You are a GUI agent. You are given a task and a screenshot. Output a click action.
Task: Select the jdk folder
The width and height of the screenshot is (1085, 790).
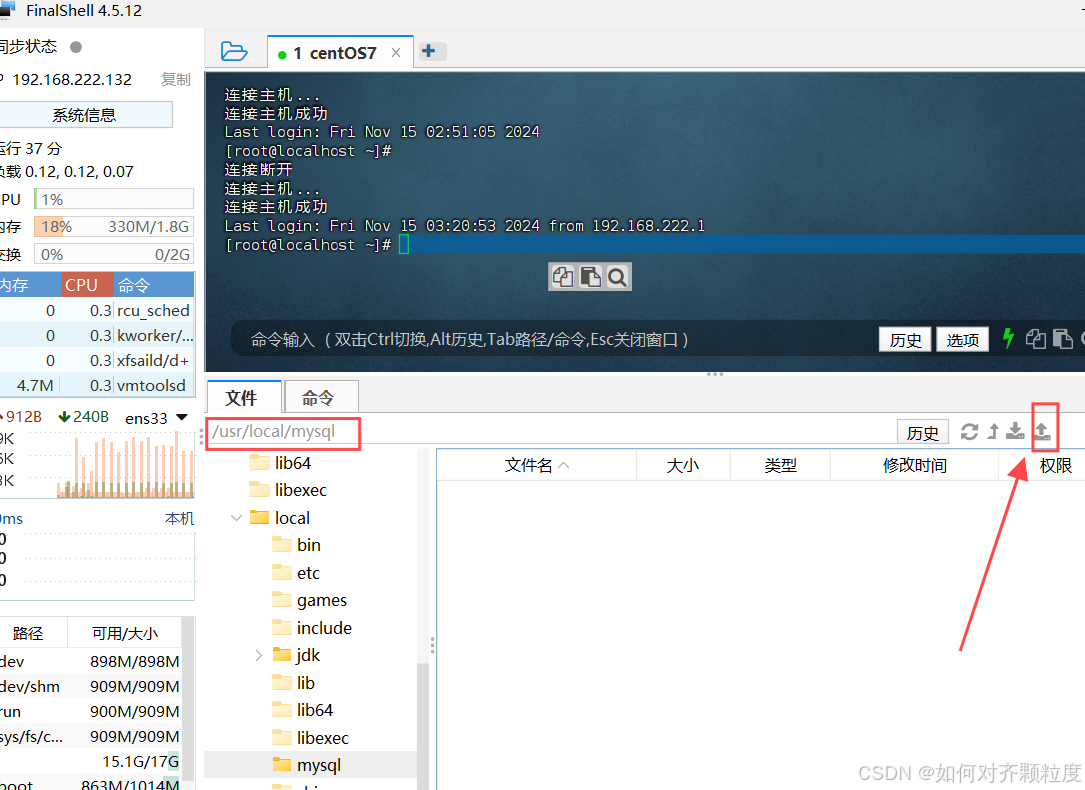pos(296,654)
